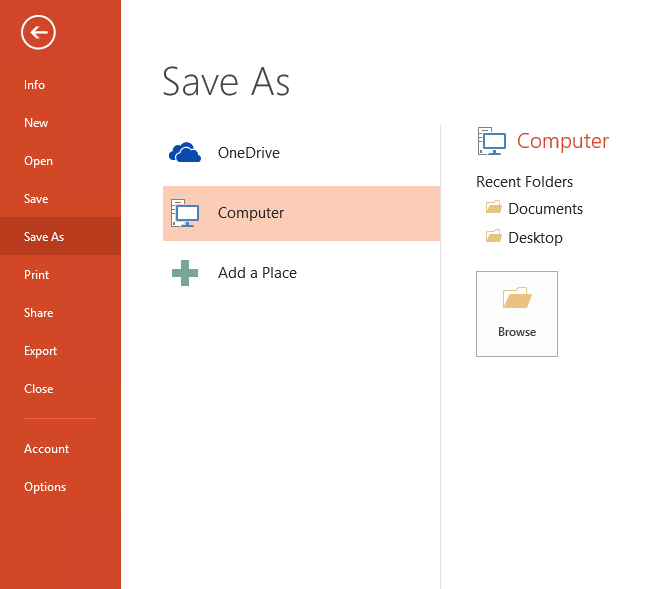Click the Computer icon in right pane header
The height and width of the screenshot is (589, 653).
point(491,142)
